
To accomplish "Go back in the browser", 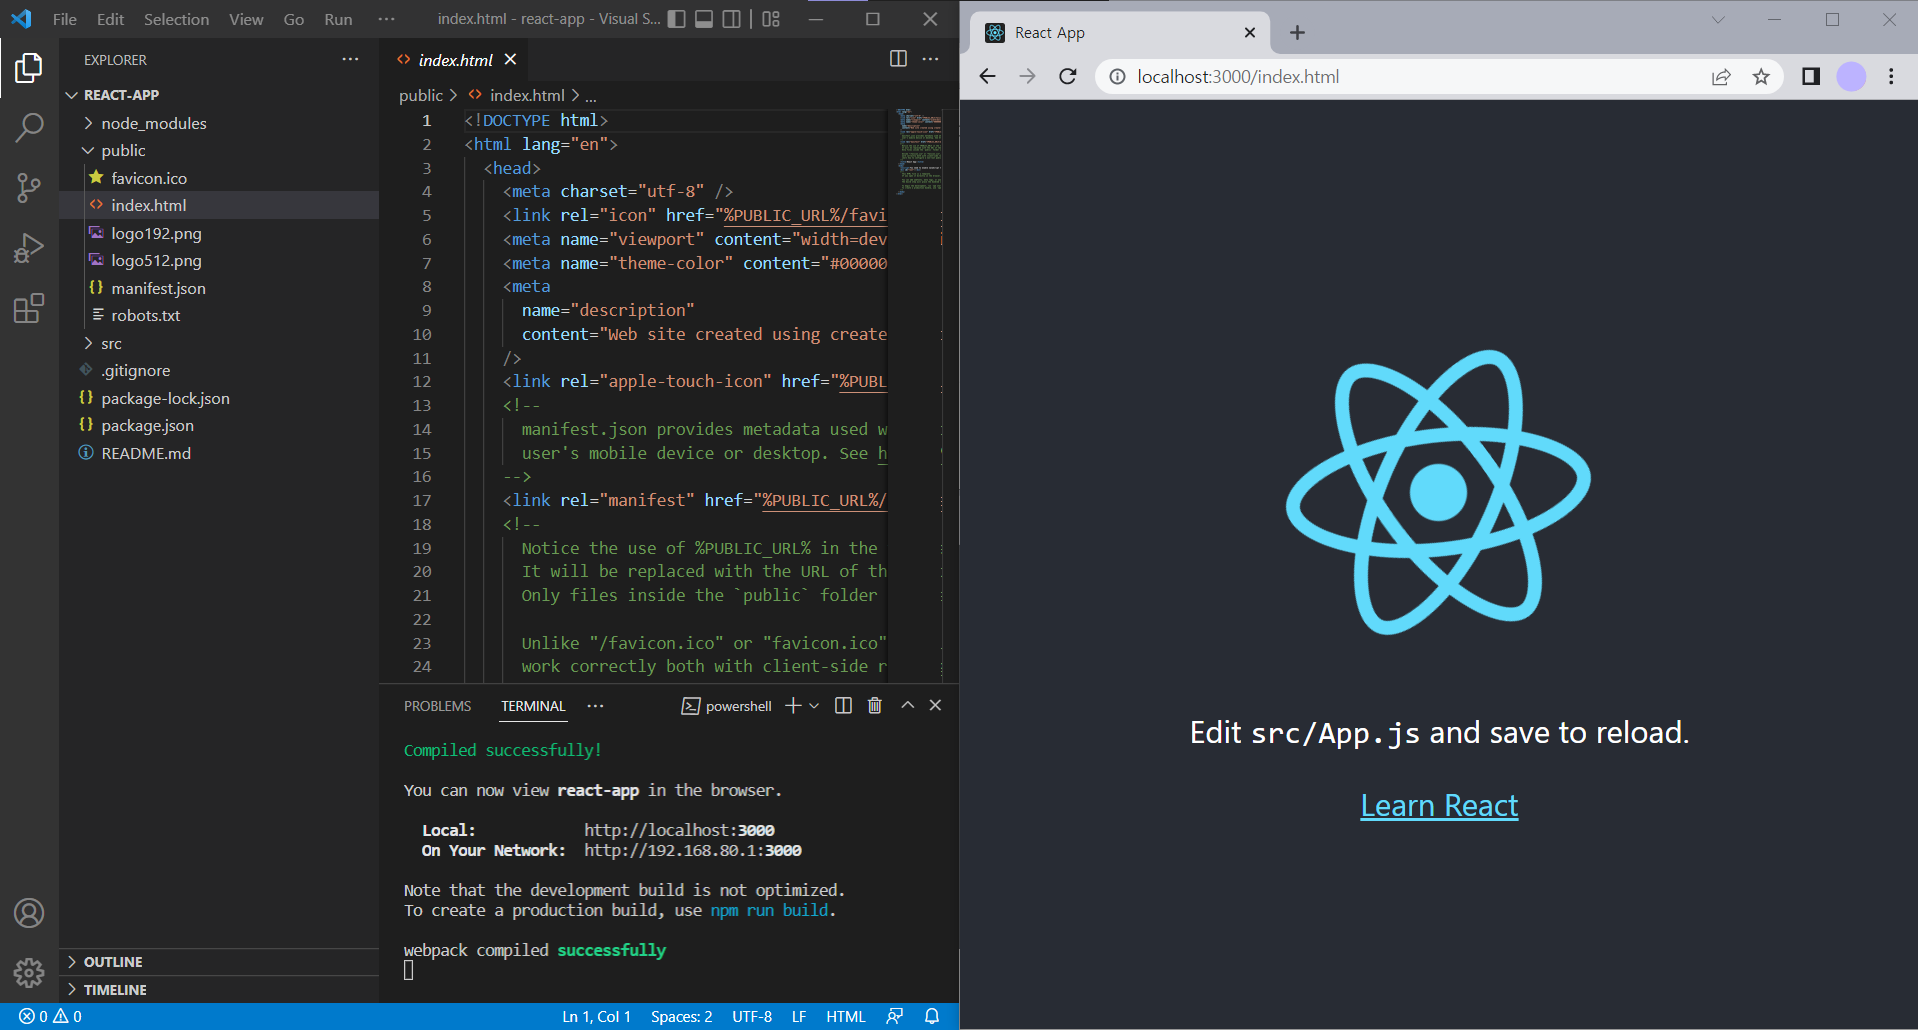I will tap(987, 76).
